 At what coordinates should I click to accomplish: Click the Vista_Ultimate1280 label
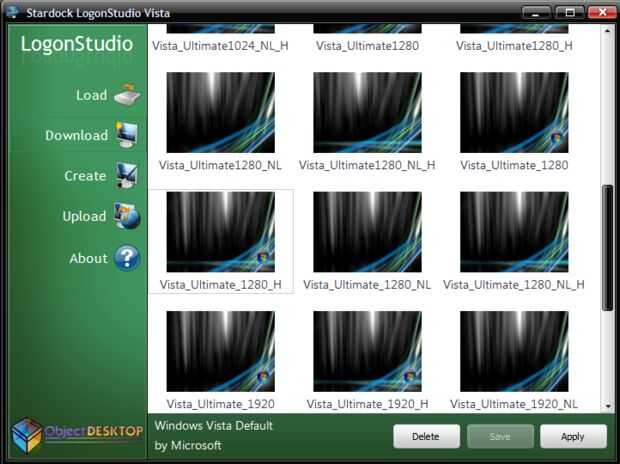pyautogui.click(x=367, y=46)
